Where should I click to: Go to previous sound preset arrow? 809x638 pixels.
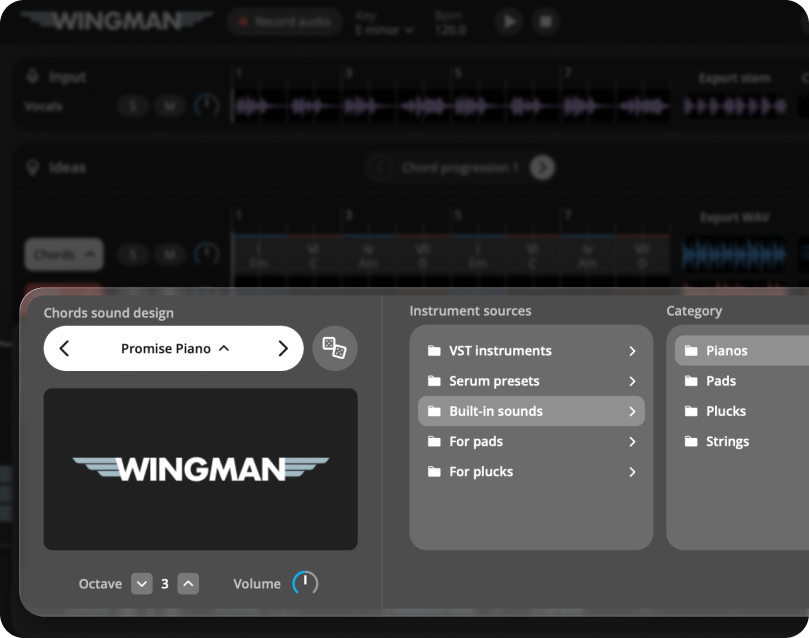[64, 349]
